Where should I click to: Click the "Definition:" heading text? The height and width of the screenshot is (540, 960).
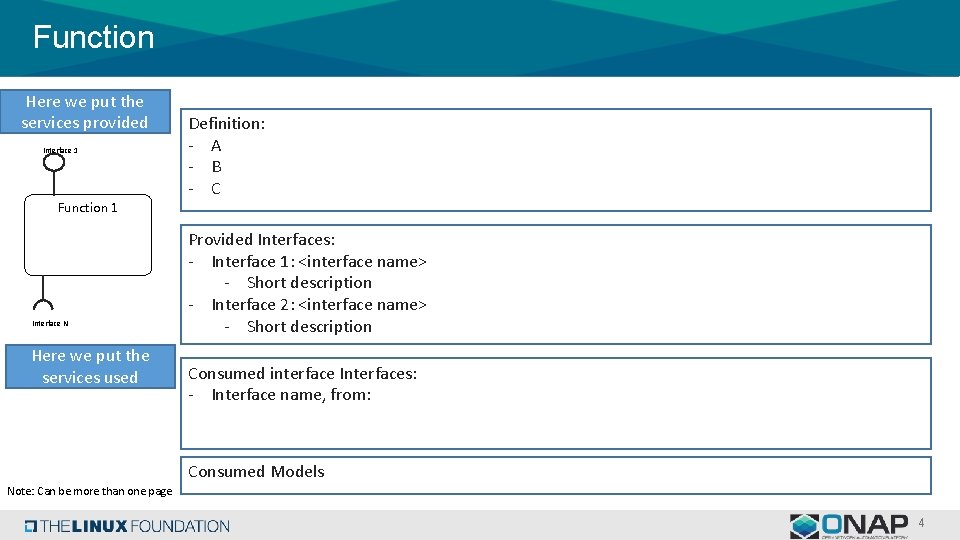coord(227,124)
